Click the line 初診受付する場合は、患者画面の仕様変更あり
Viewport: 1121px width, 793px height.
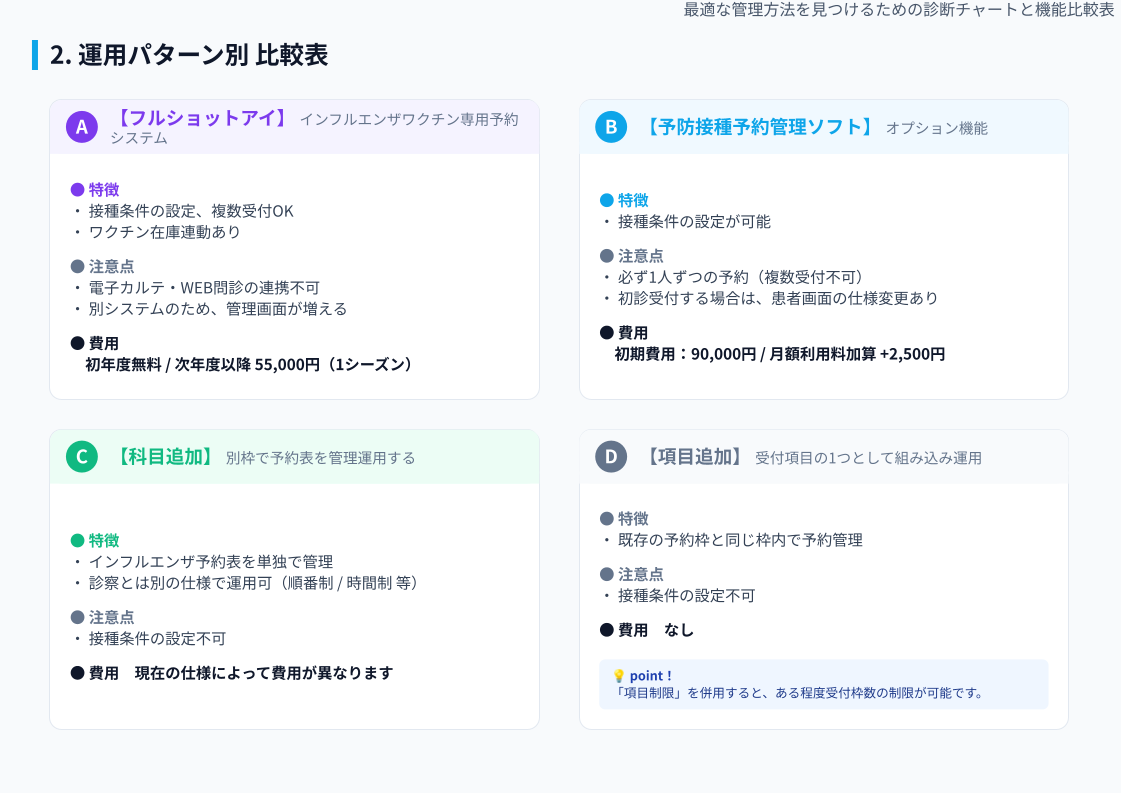coord(778,297)
